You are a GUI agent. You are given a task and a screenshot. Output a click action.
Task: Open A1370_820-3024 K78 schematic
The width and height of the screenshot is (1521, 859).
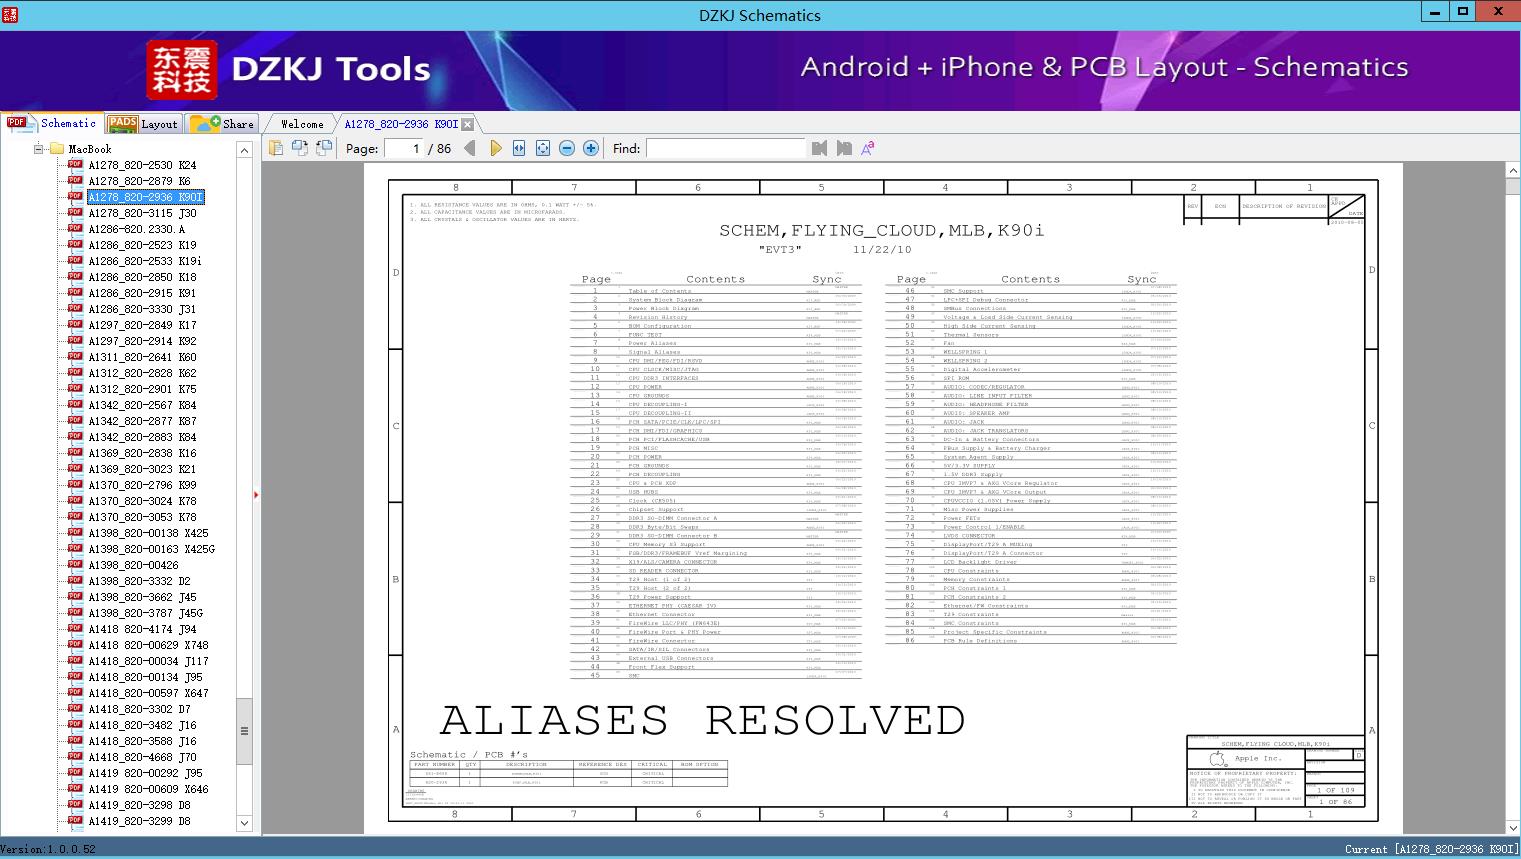[x=142, y=501]
